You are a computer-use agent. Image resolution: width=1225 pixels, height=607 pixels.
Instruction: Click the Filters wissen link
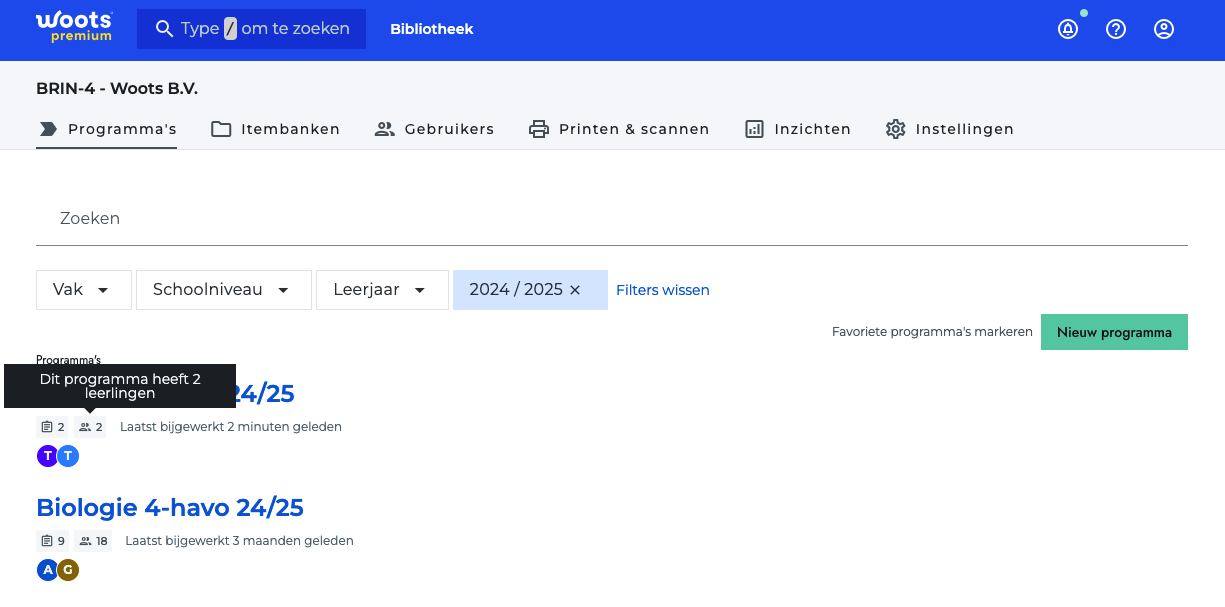coord(662,290)
